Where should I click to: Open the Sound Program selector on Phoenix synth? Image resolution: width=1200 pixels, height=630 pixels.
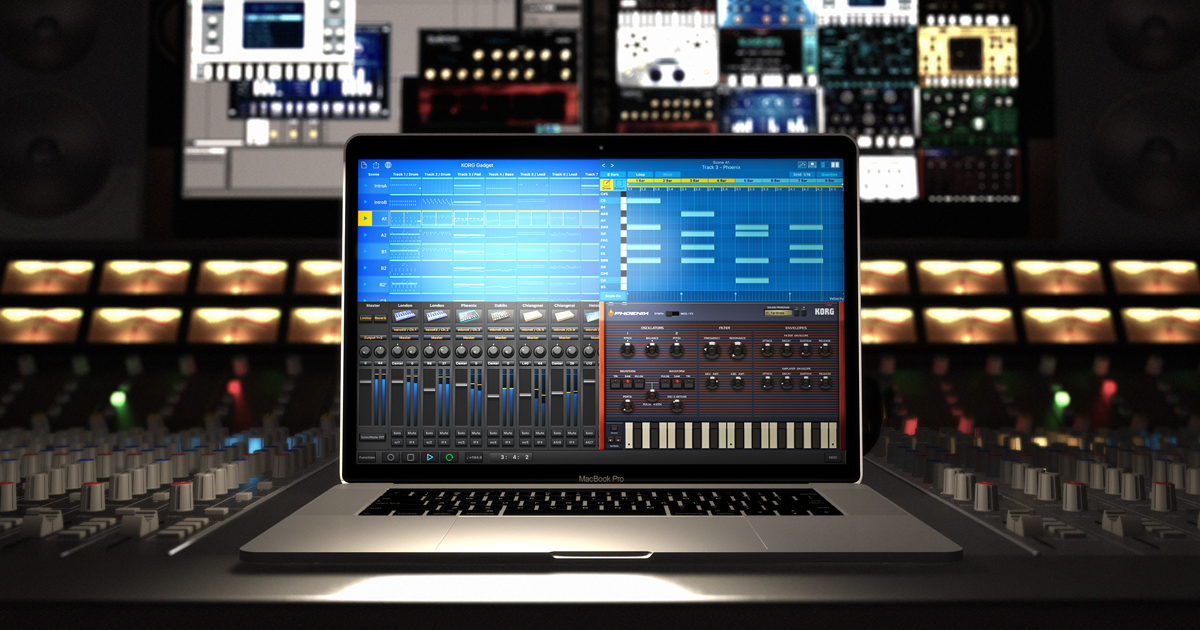[x=779, y=313]
